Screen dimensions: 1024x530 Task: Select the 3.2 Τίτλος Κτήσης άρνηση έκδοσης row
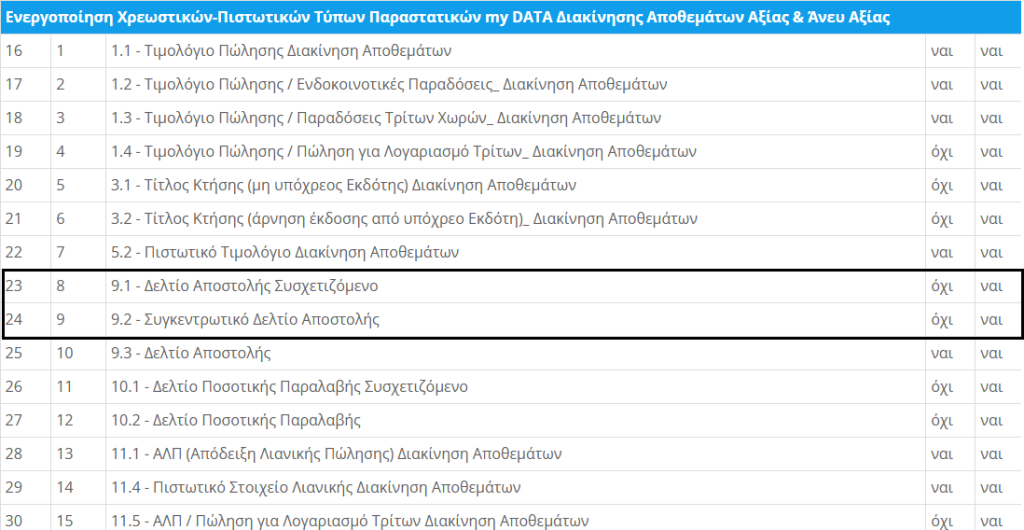coord(512,219)
